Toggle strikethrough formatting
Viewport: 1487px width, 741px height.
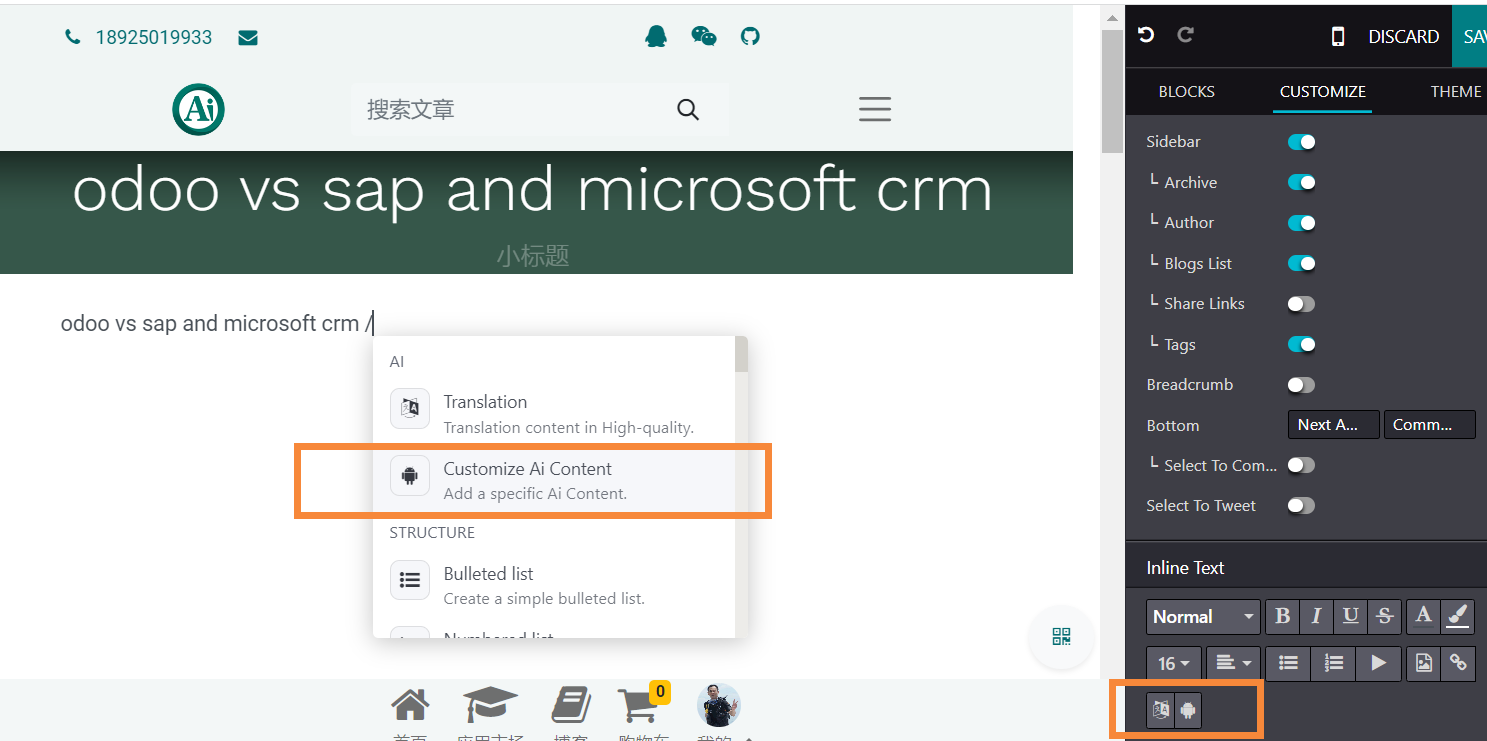[x=1384, y=616]
